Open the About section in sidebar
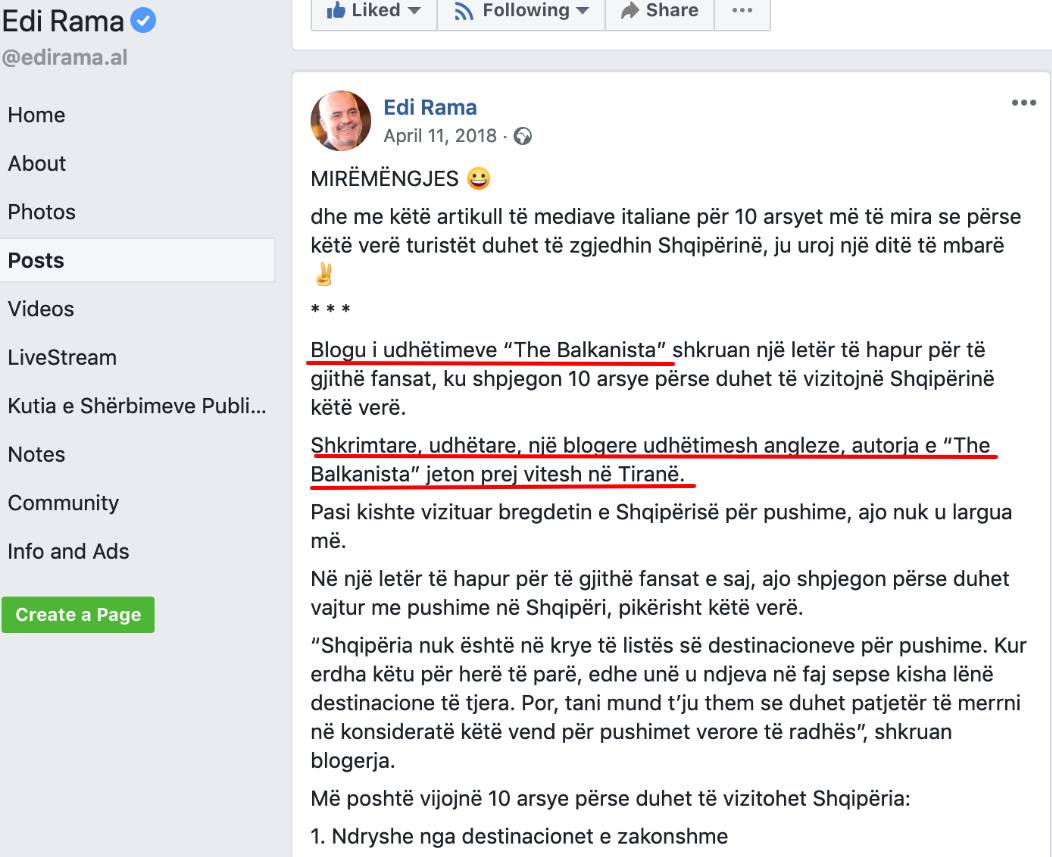1052x857 pixels. (37, 164)
